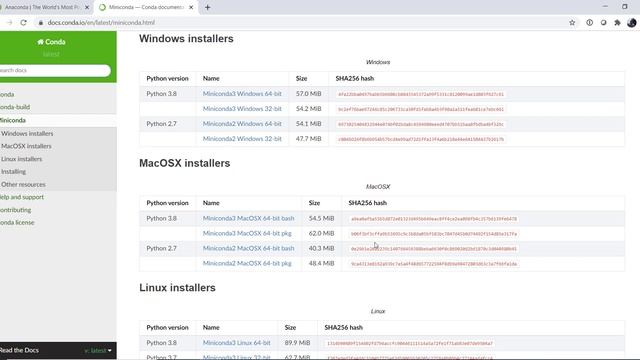This screenshot has width=640, height=360.
Task: Open Conda license sidebar link
Action: click(17, 222)
